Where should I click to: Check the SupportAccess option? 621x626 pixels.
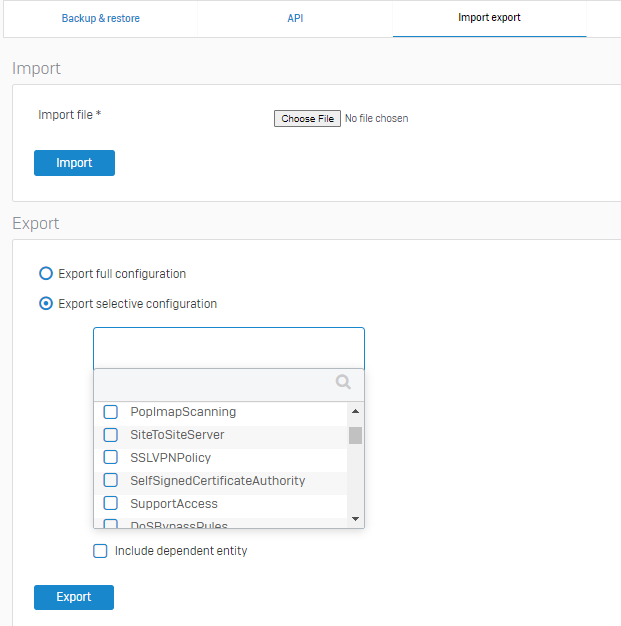click(x=111, y=504)
